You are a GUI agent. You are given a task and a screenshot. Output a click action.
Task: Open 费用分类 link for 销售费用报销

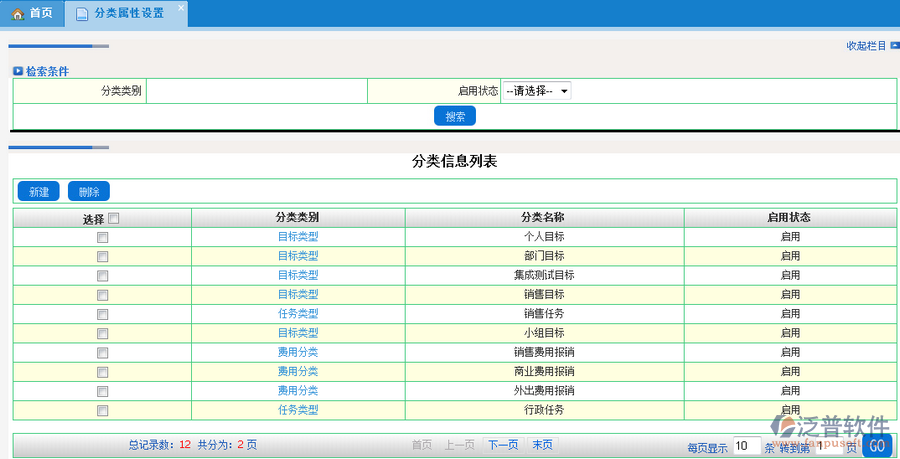pyautogui.click(x=297, y=352)
